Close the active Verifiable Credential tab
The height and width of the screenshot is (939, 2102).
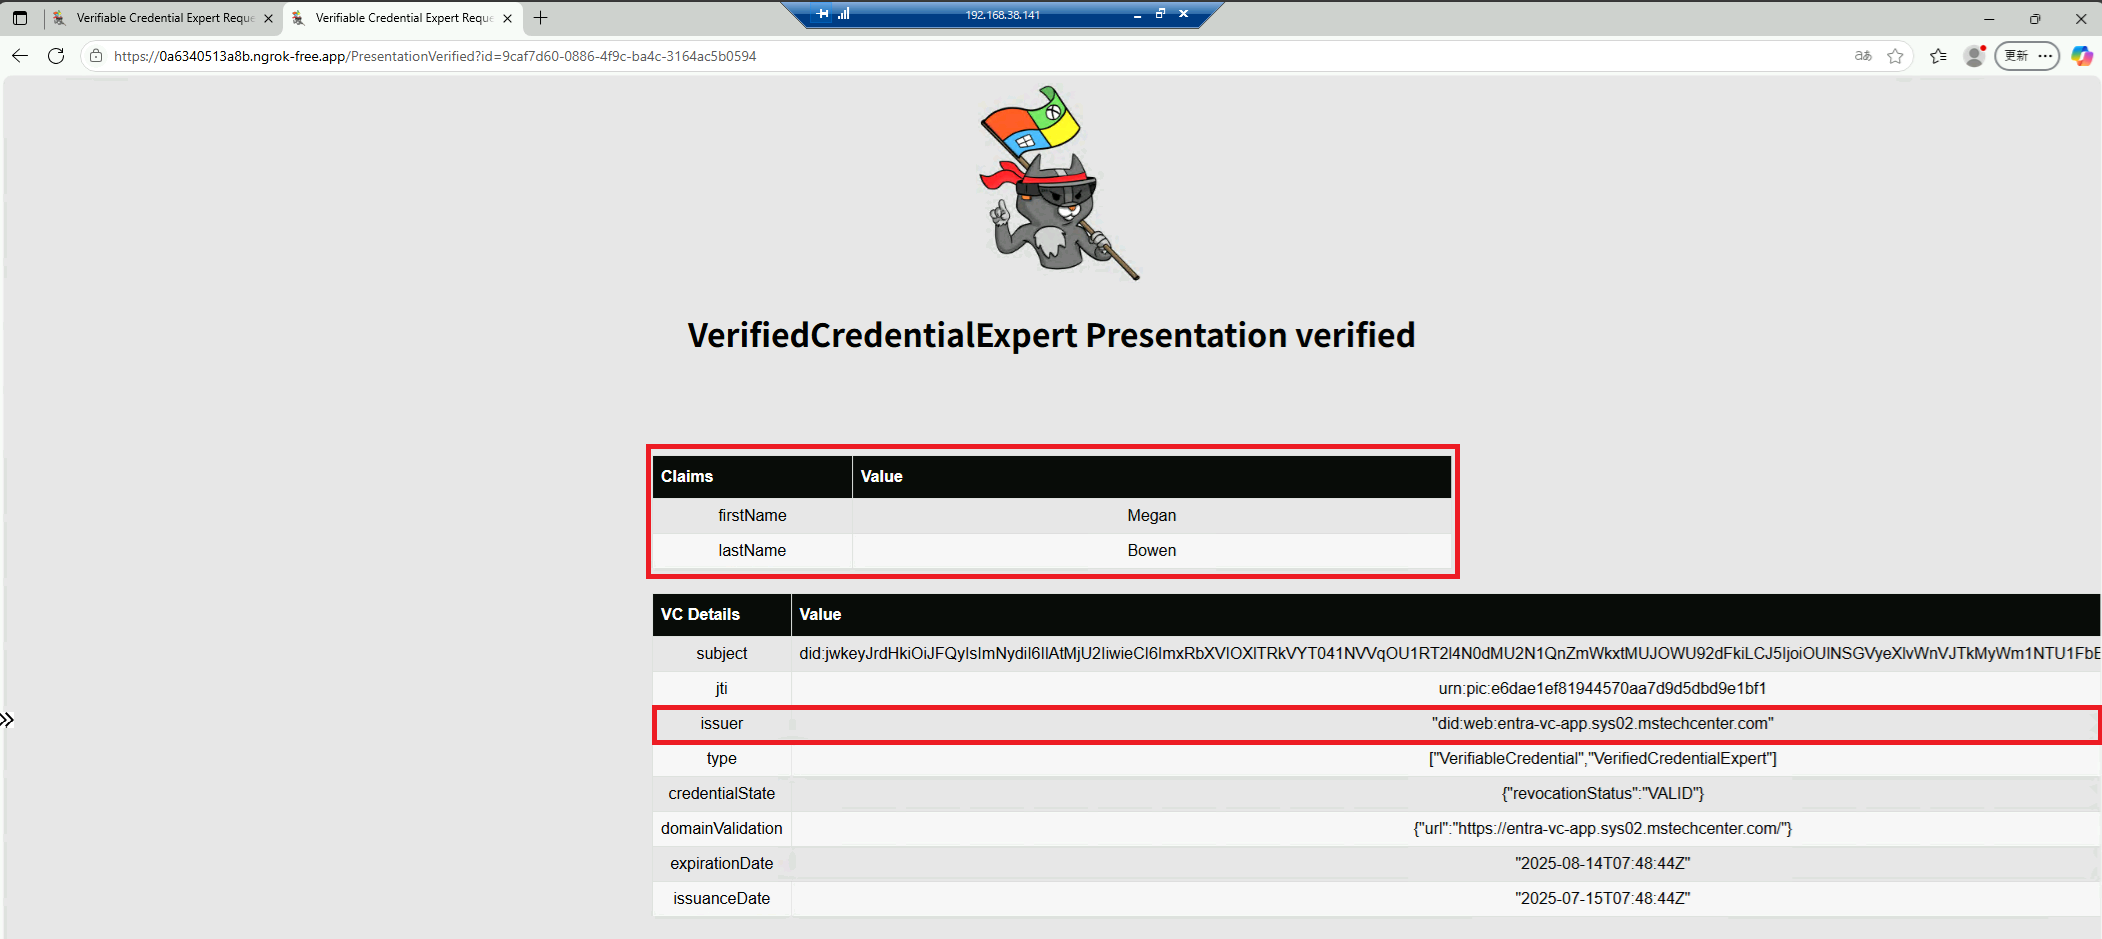coord(508,18)
